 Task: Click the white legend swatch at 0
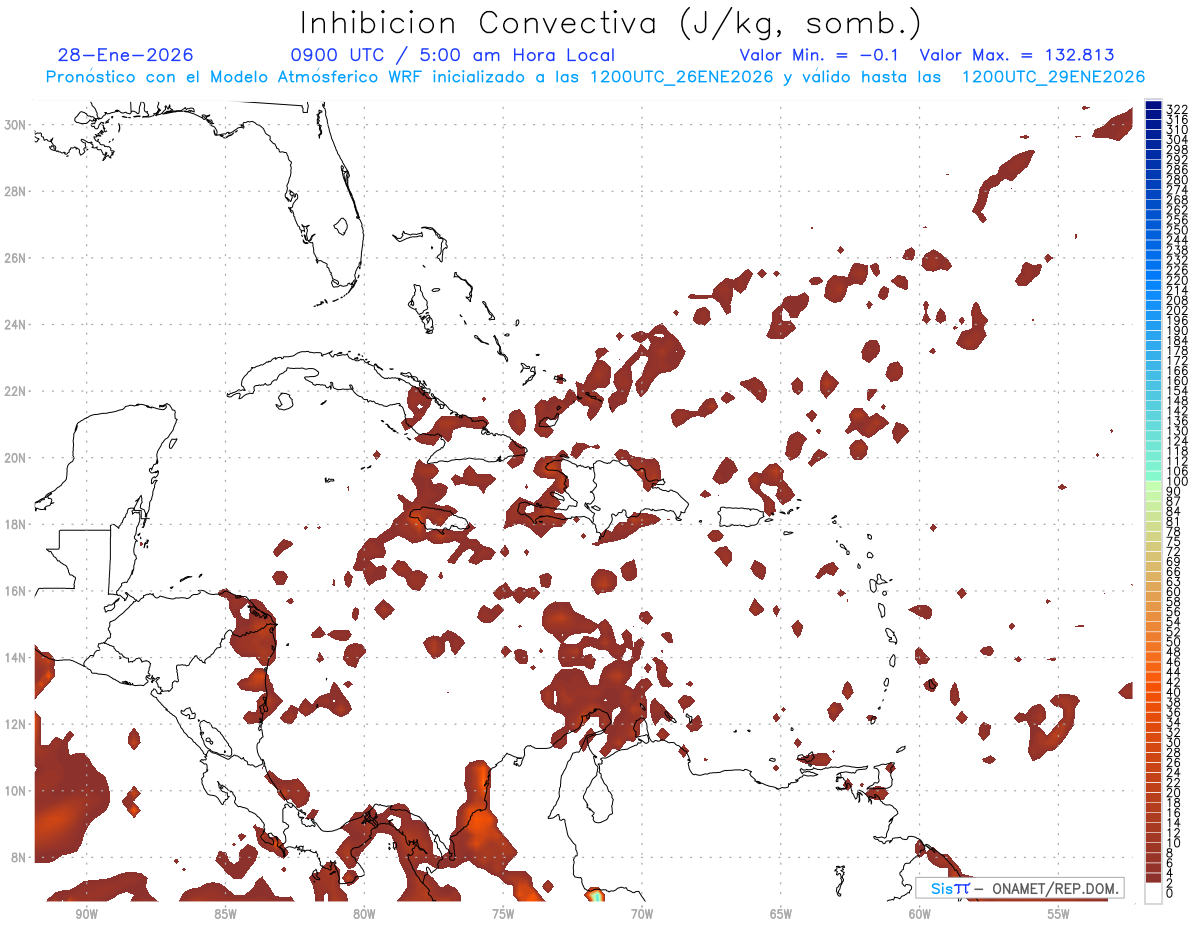pyautogui.click(x=1153, y=892)
